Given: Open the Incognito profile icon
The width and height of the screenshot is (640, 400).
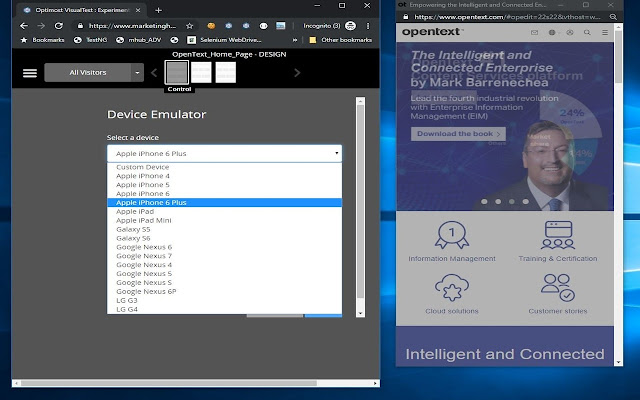Looking at the screenshot, I should (350, 26).
